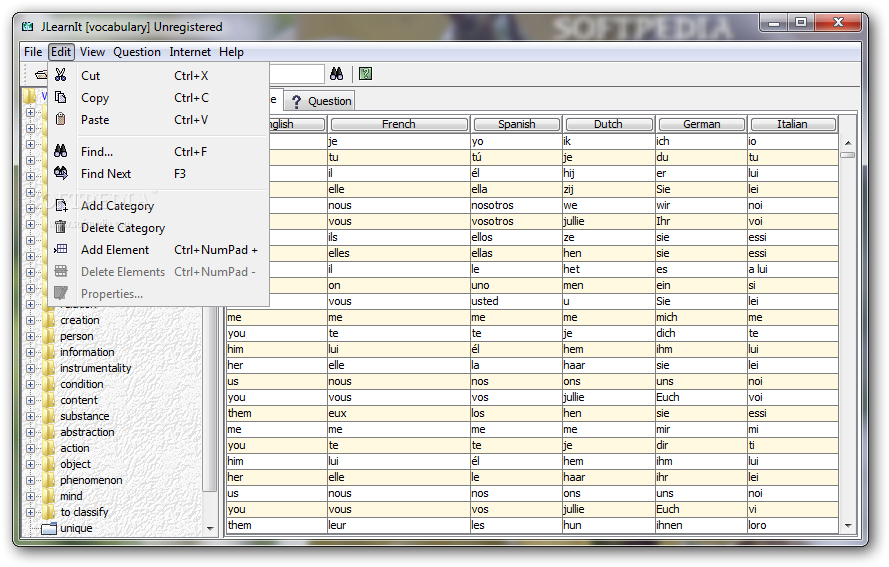Click the category tree scrollbar down arrow
The image size is (889, 567).
pos(210,528)
